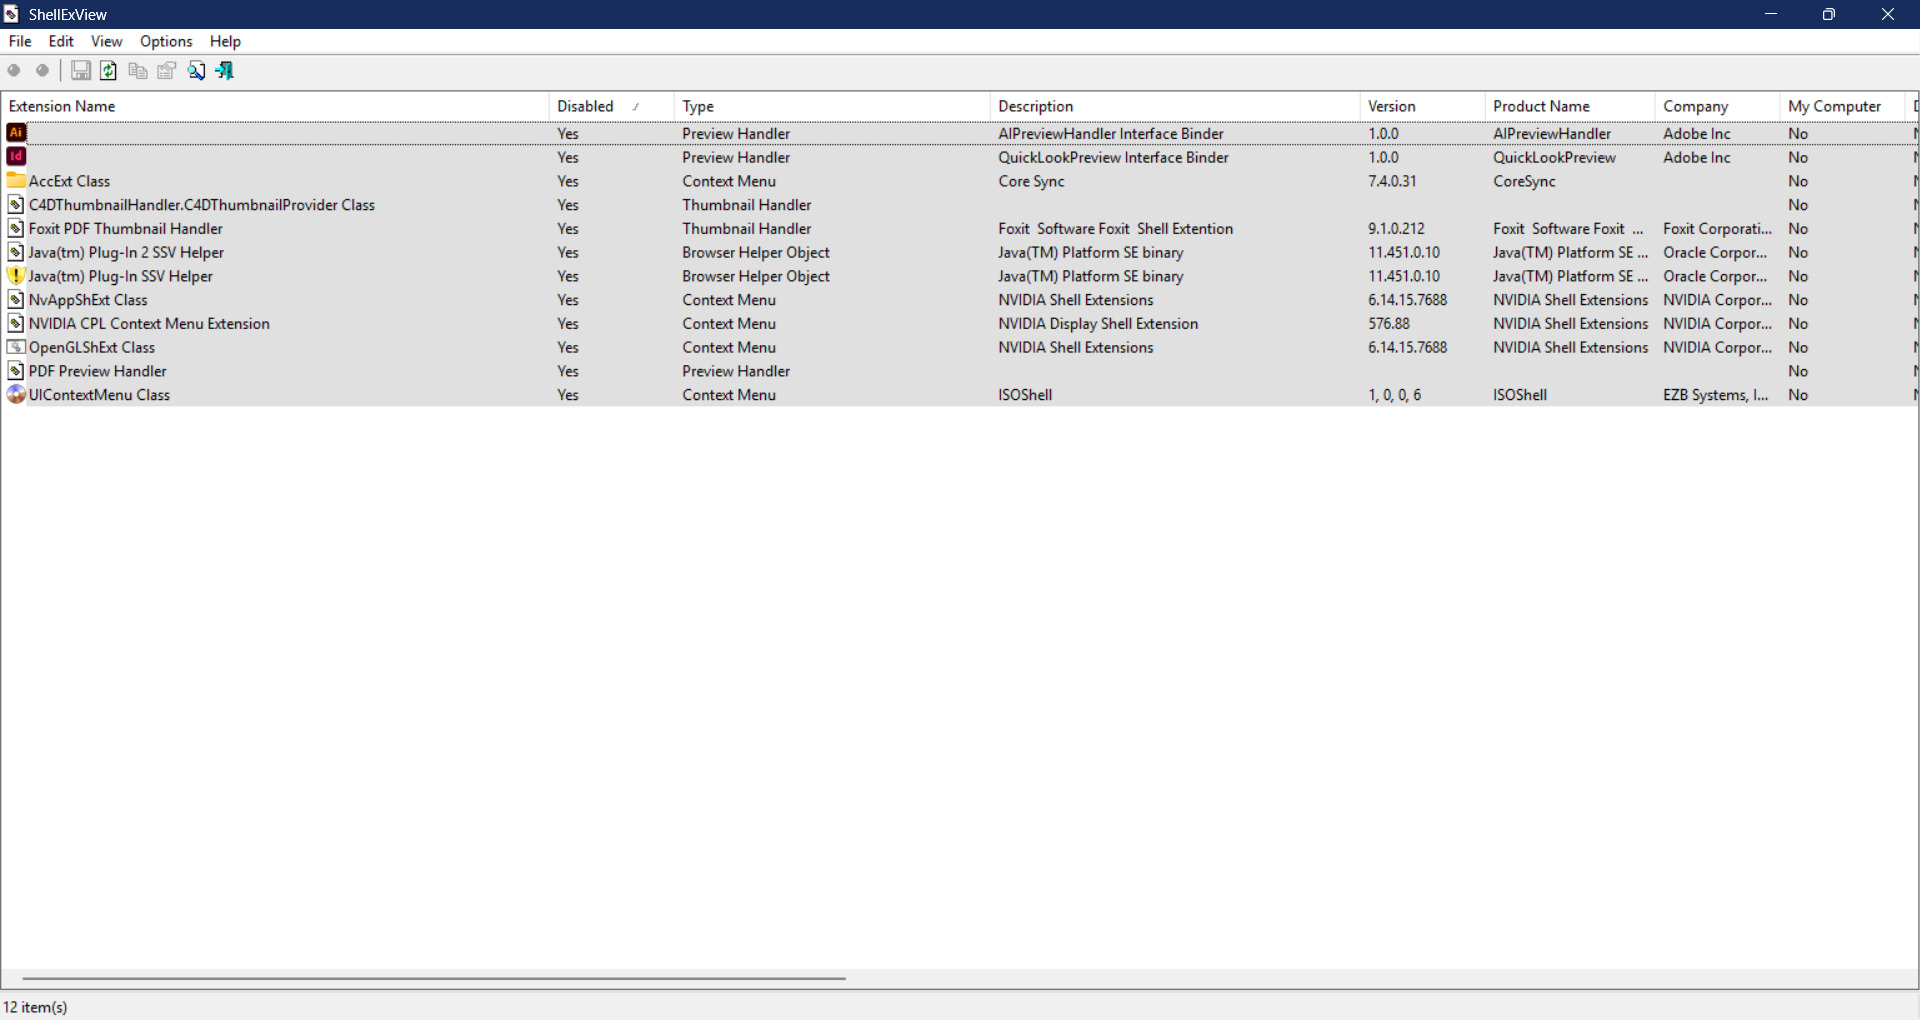Click the Find magnifier toolbar icon
1920x1020 pixels.
(x=196, y=70)
